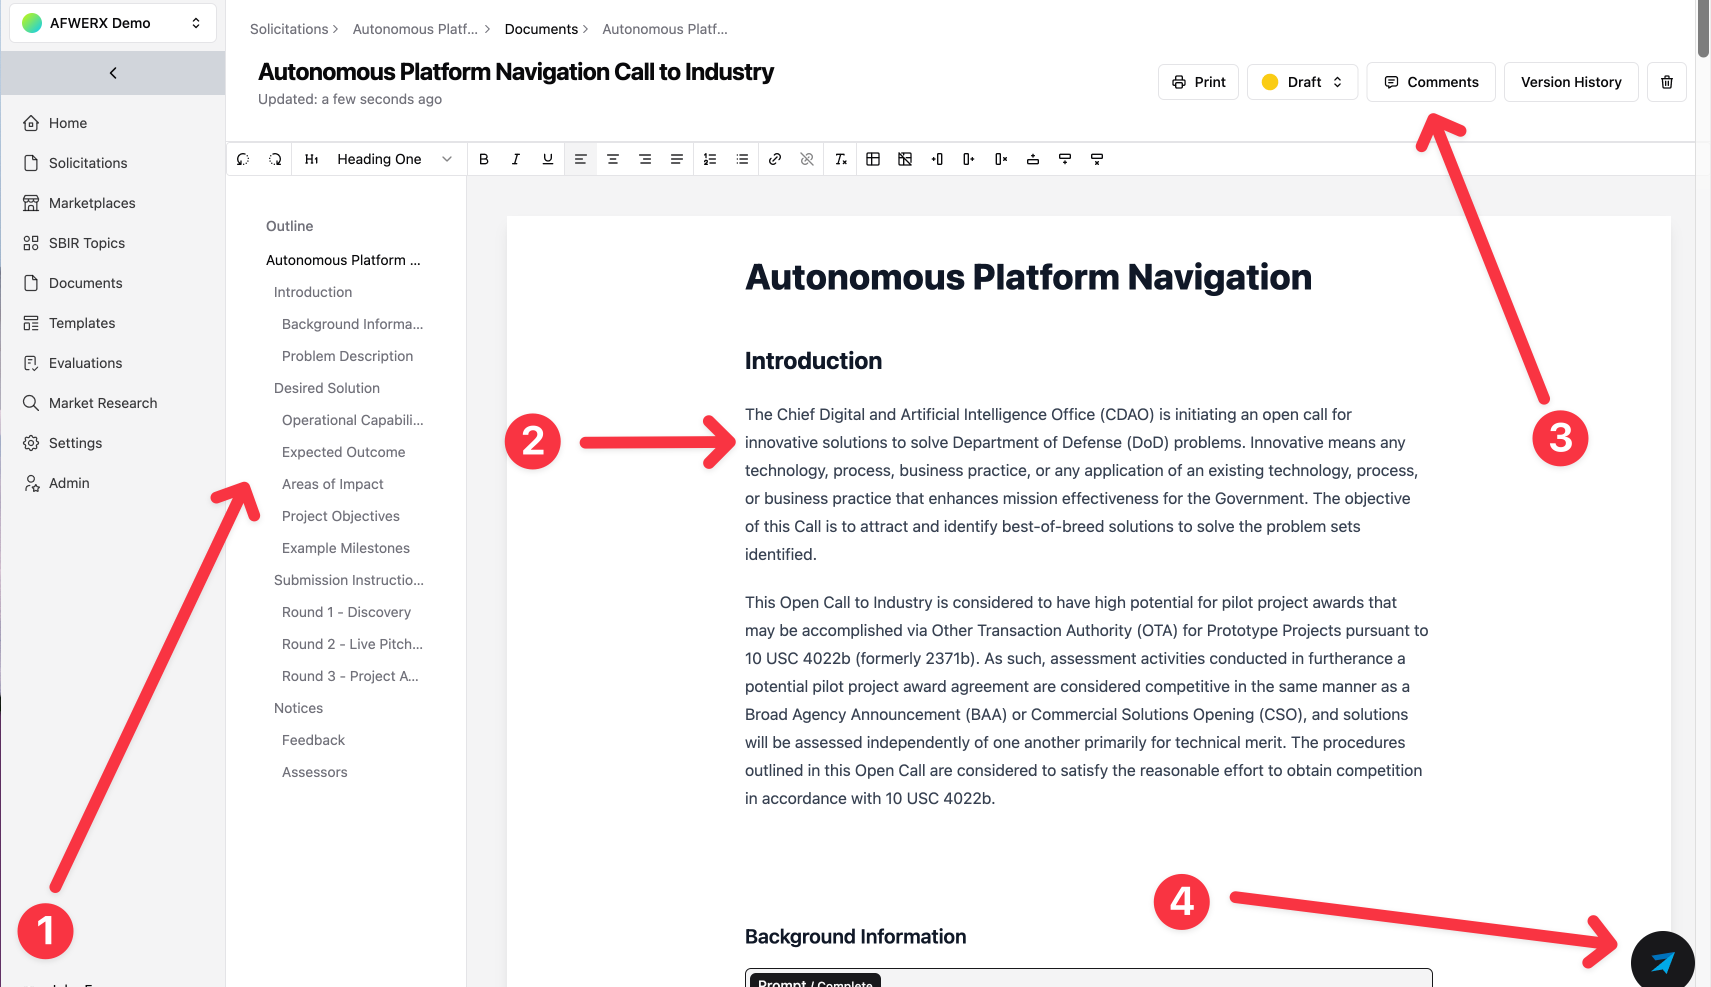Add table row below

click(1065, 159)
